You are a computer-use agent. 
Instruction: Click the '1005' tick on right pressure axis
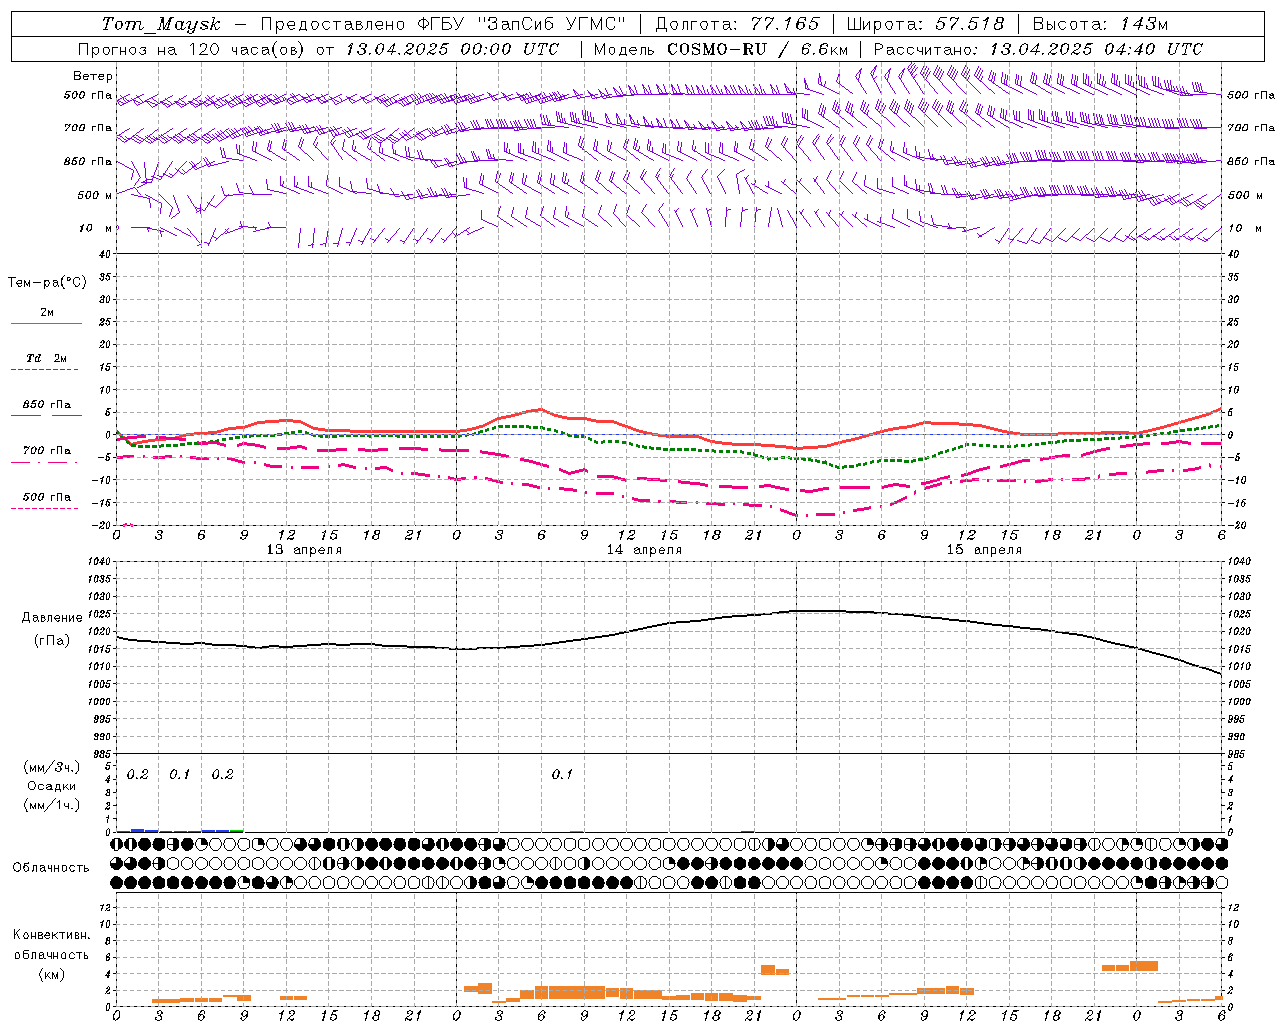pos(1239,684)
